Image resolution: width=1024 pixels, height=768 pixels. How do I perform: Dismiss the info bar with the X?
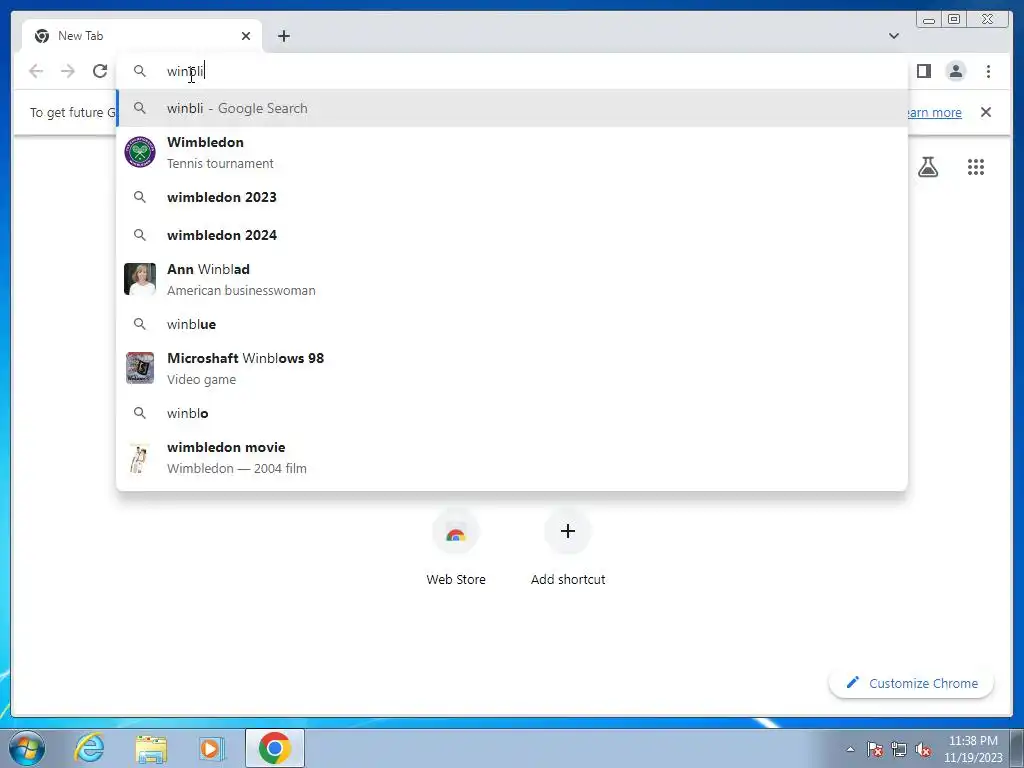click(986, 112)
